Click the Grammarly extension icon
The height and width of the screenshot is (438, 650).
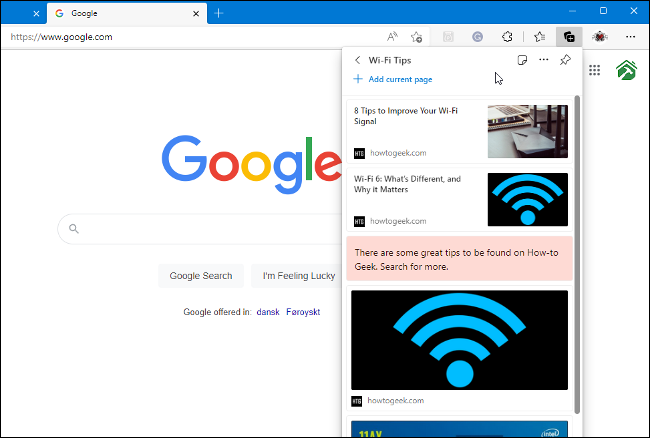tap(478, 37)
